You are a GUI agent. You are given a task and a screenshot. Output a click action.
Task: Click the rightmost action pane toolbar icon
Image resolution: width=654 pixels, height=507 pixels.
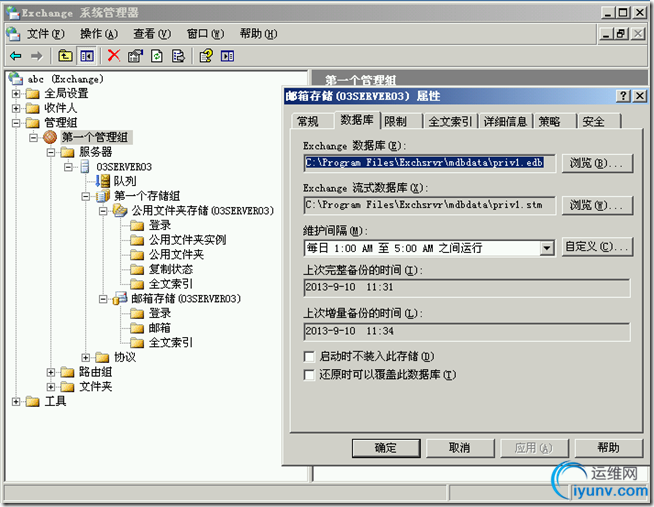pyautogui.click(x=227, y=56)
